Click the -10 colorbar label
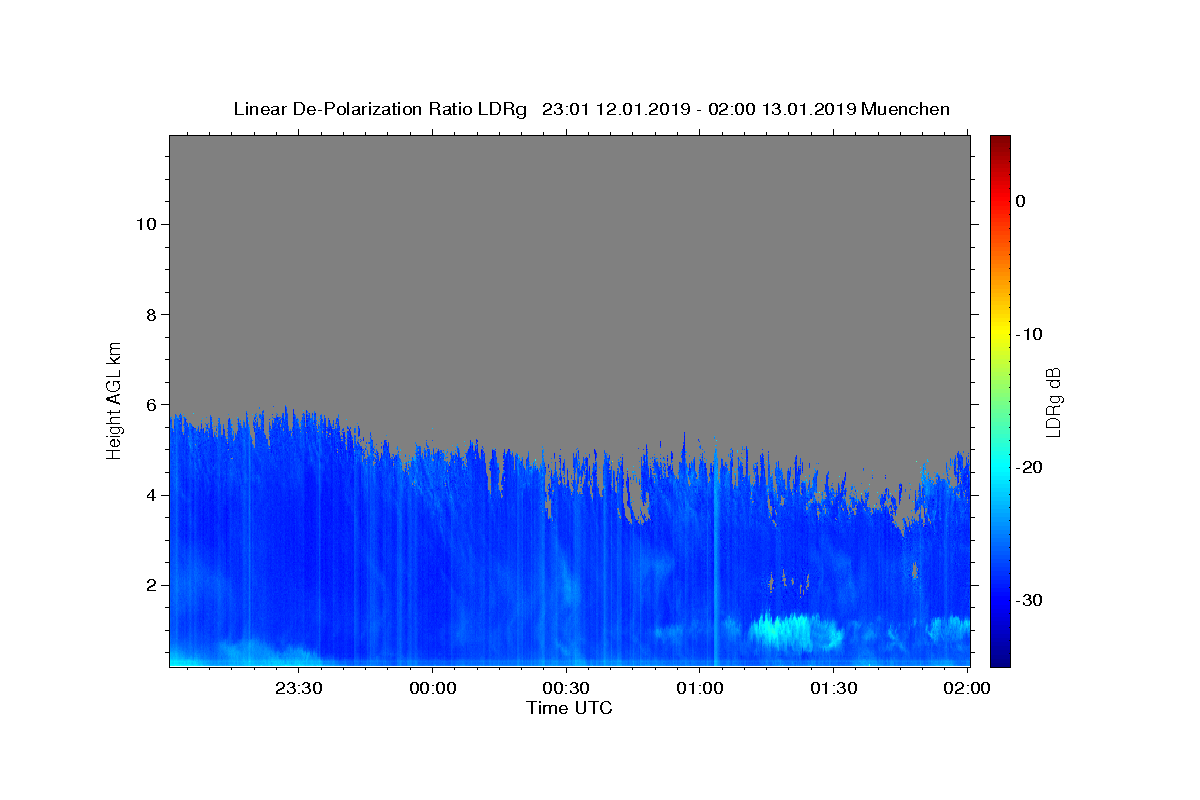Screen dimensions: 1200x800 pos(1029,334)
